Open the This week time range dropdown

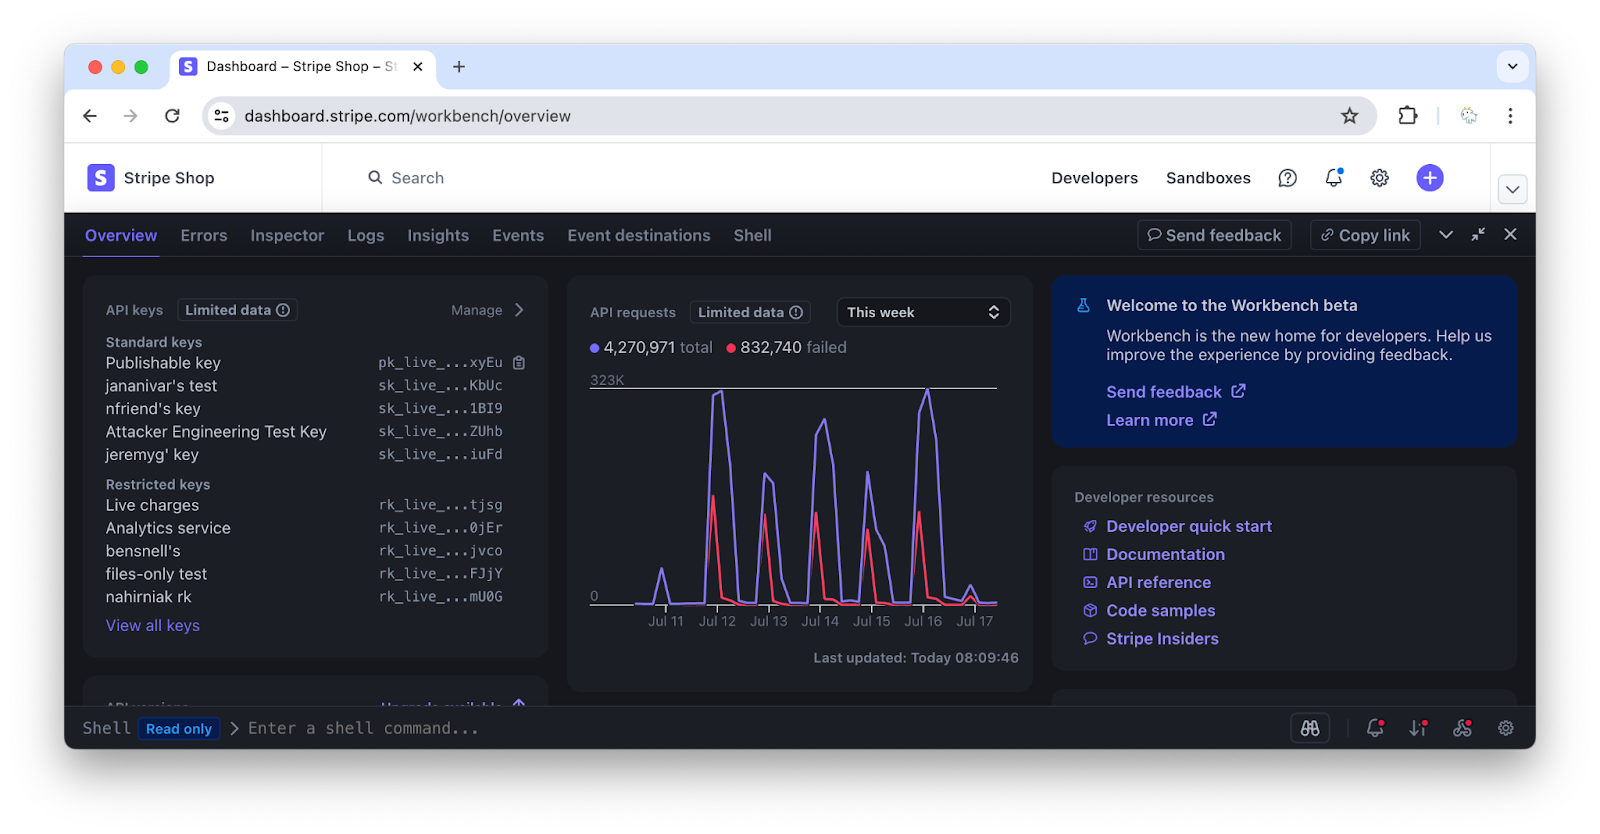(922, 312)
